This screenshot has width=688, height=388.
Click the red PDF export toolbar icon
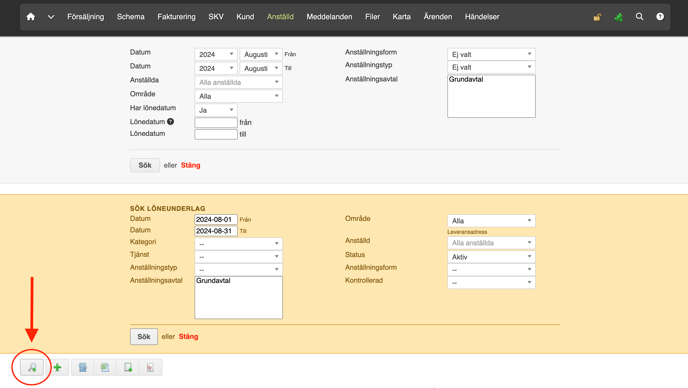[x=150, y=367]
